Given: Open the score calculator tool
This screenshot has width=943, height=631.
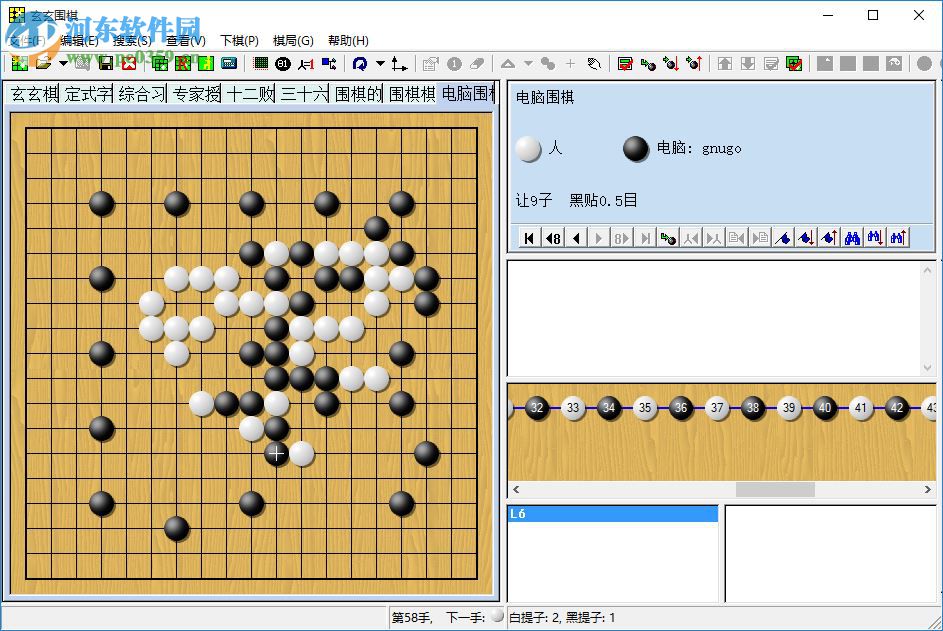Looking at the screenshot, I should coord(229,63).
